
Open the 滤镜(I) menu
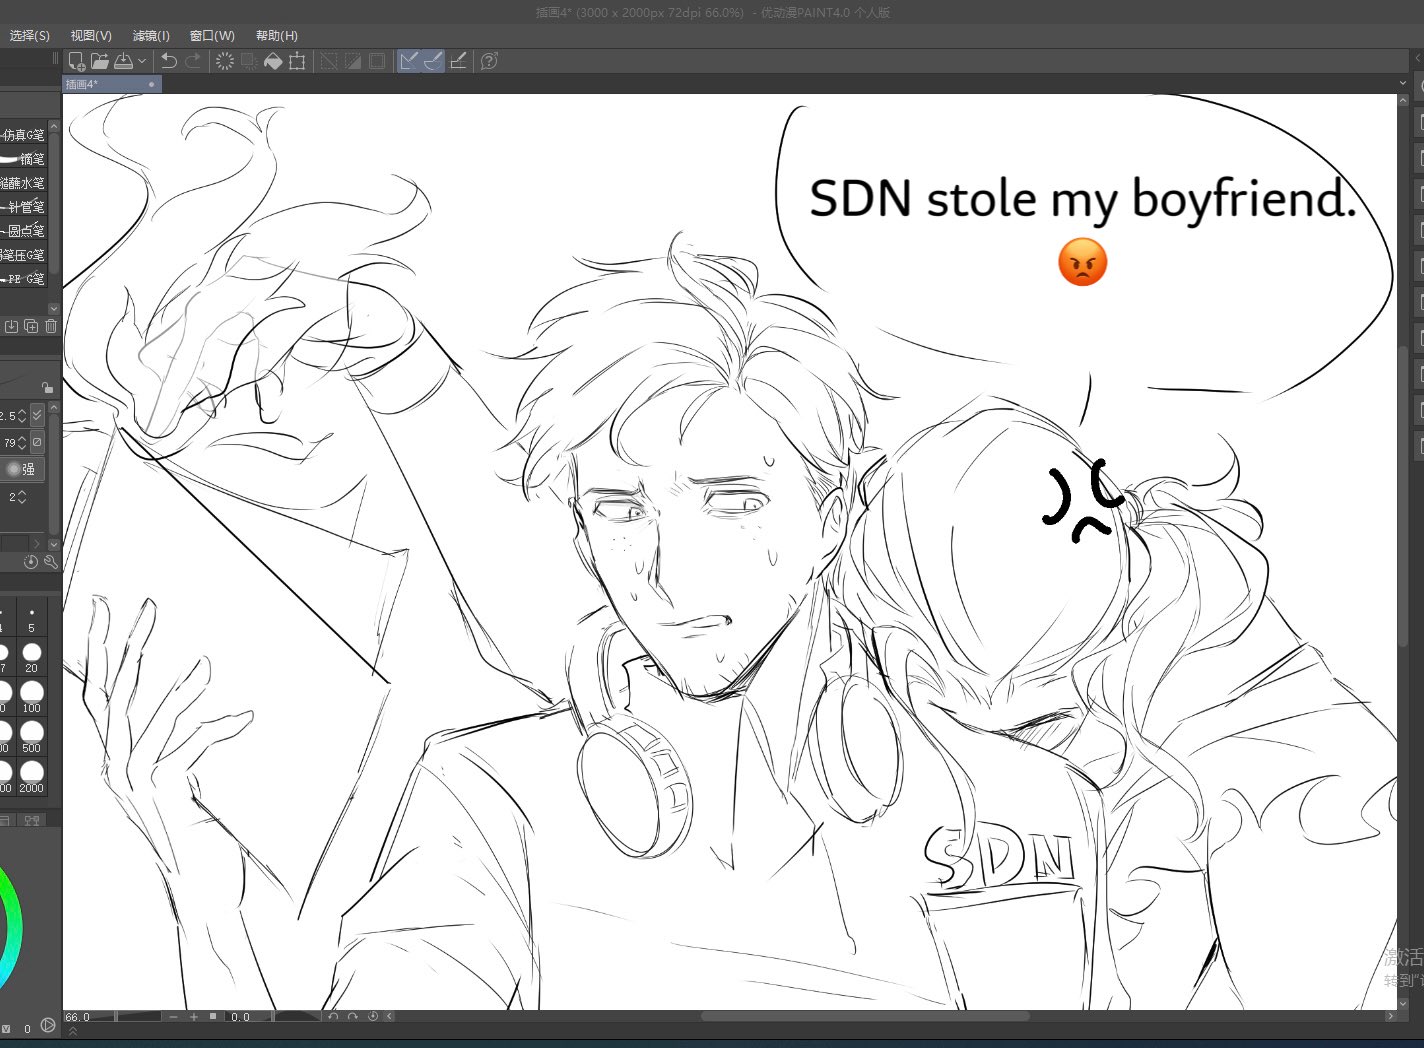(x=151, y=35)
